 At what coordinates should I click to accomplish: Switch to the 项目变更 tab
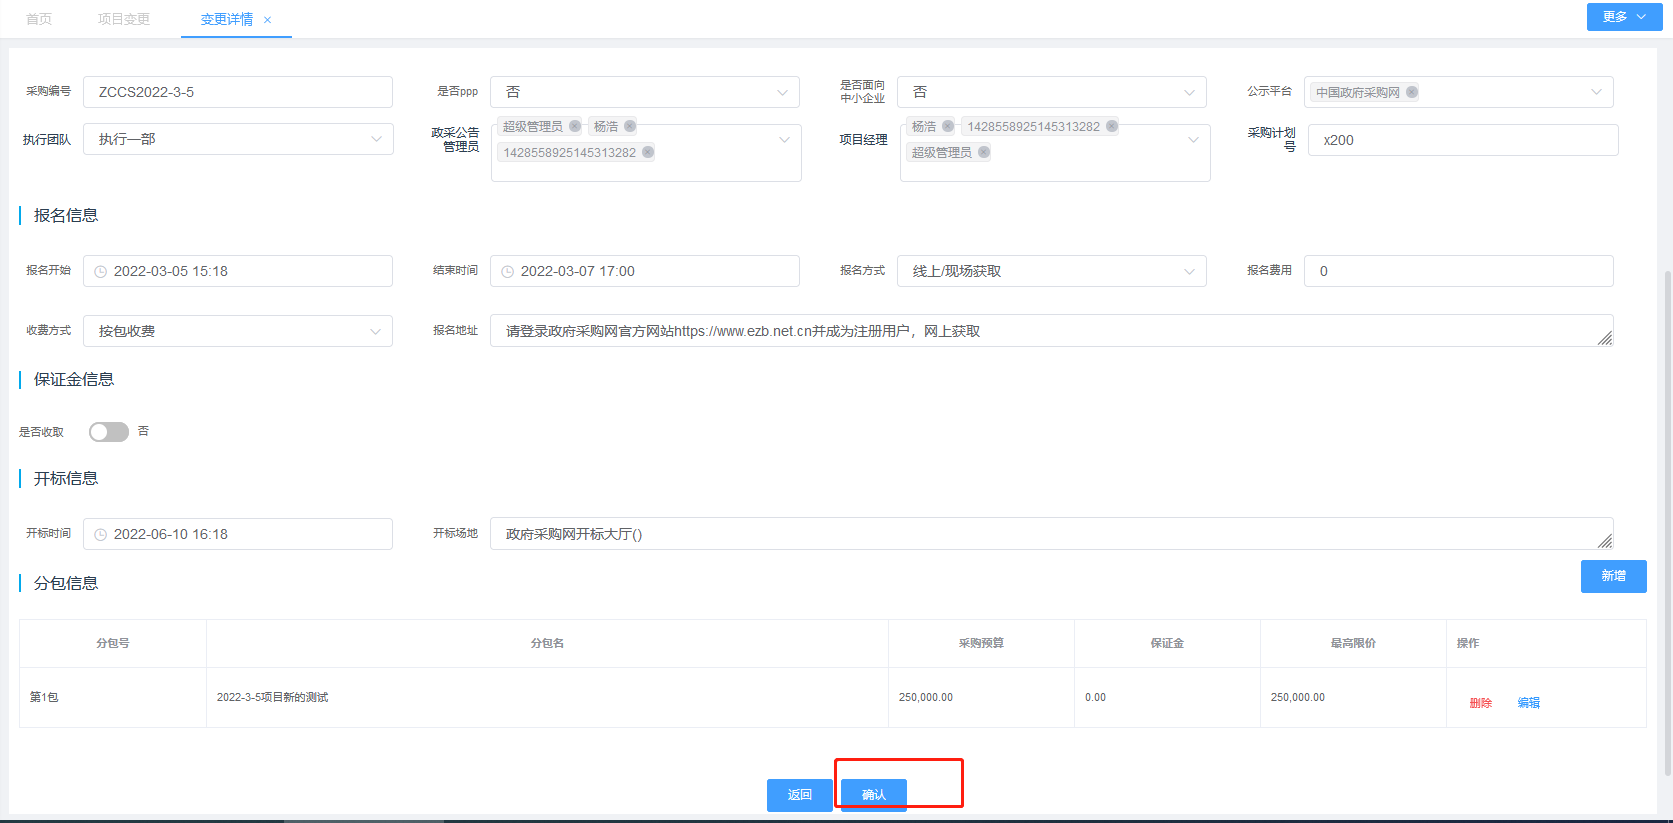[x=124, y=19]
